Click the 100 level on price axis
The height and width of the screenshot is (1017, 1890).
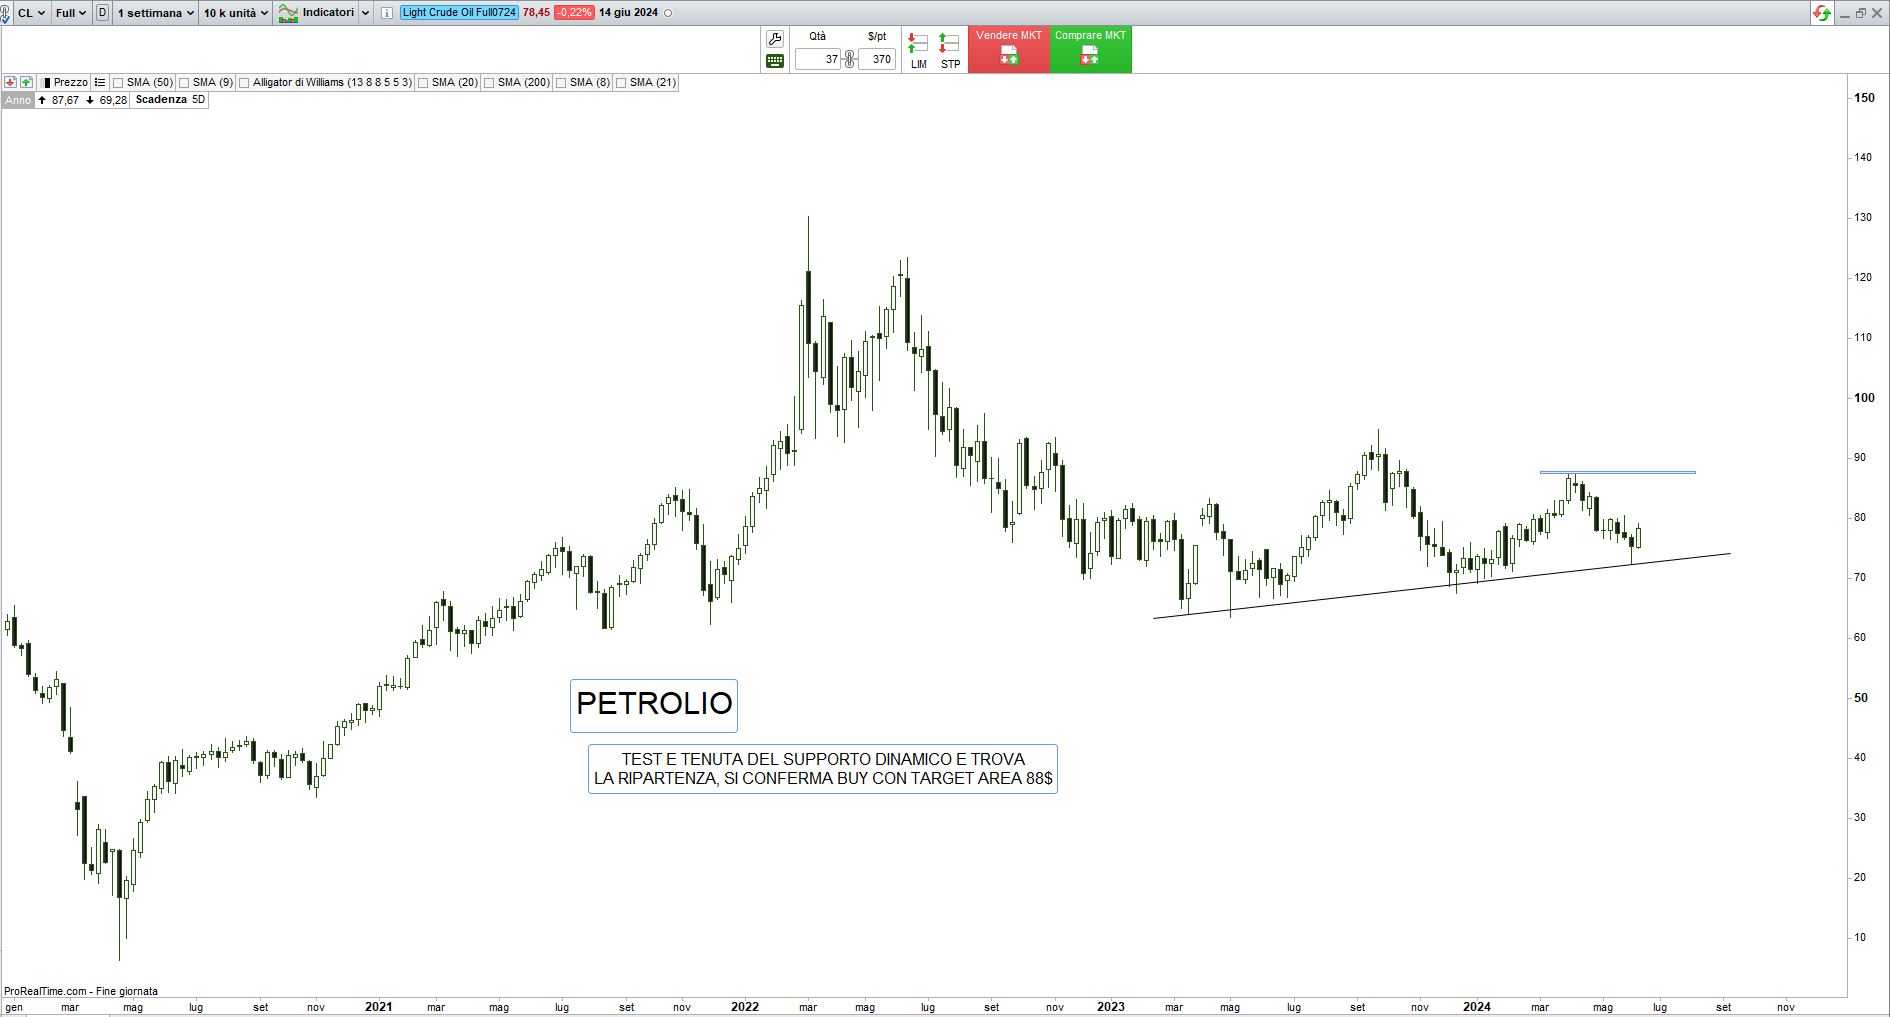click(x=1865, y=398)
